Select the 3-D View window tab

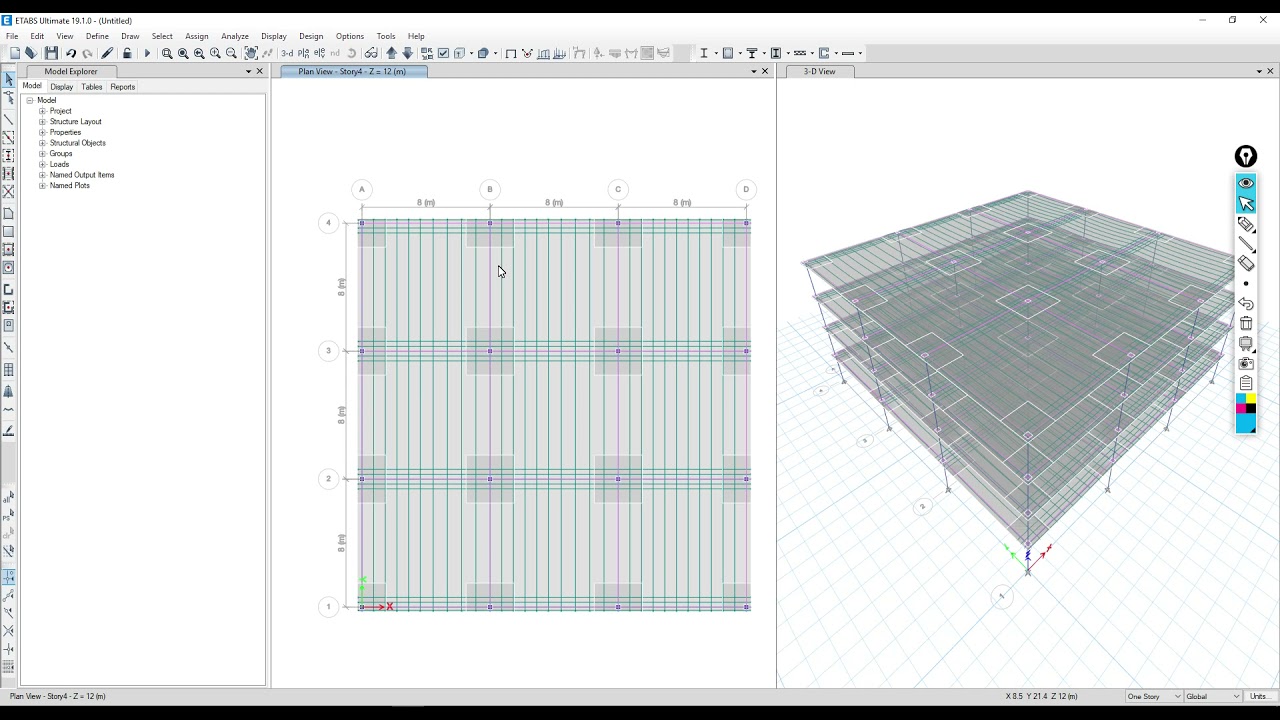(819, 71)
